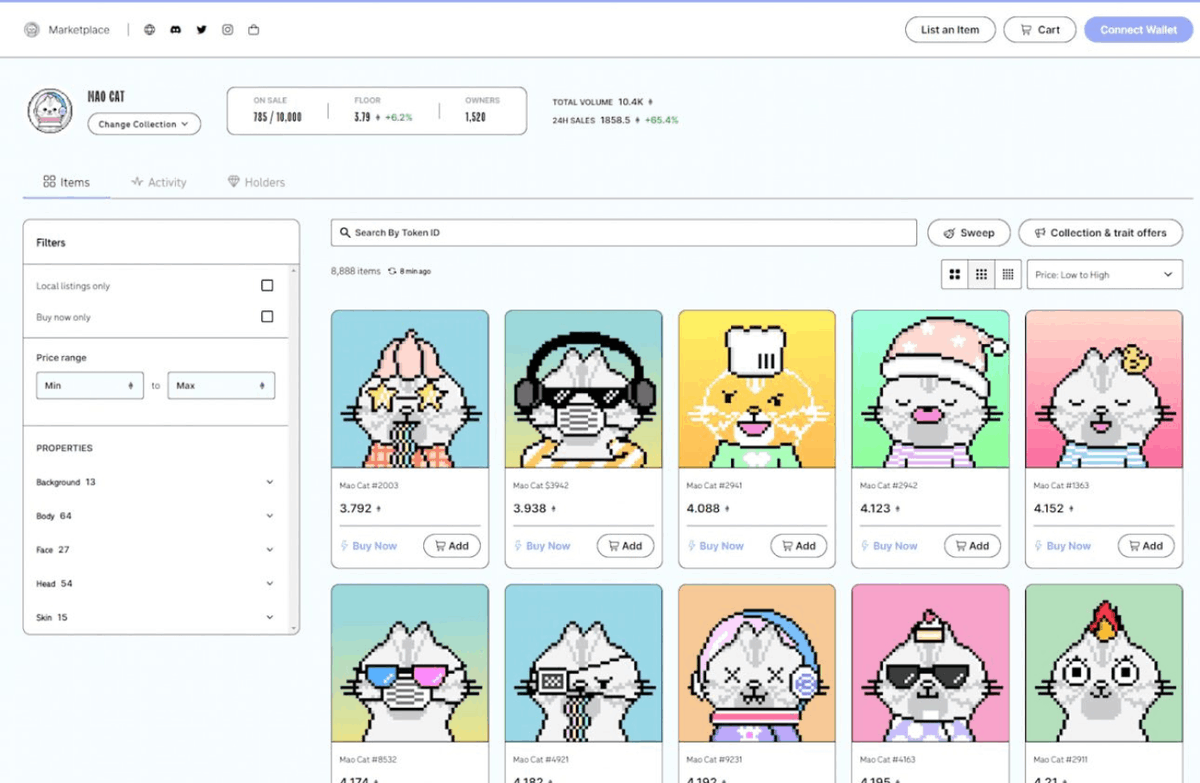
Task: Open the Discord icon link
Action: click(176, 30)
